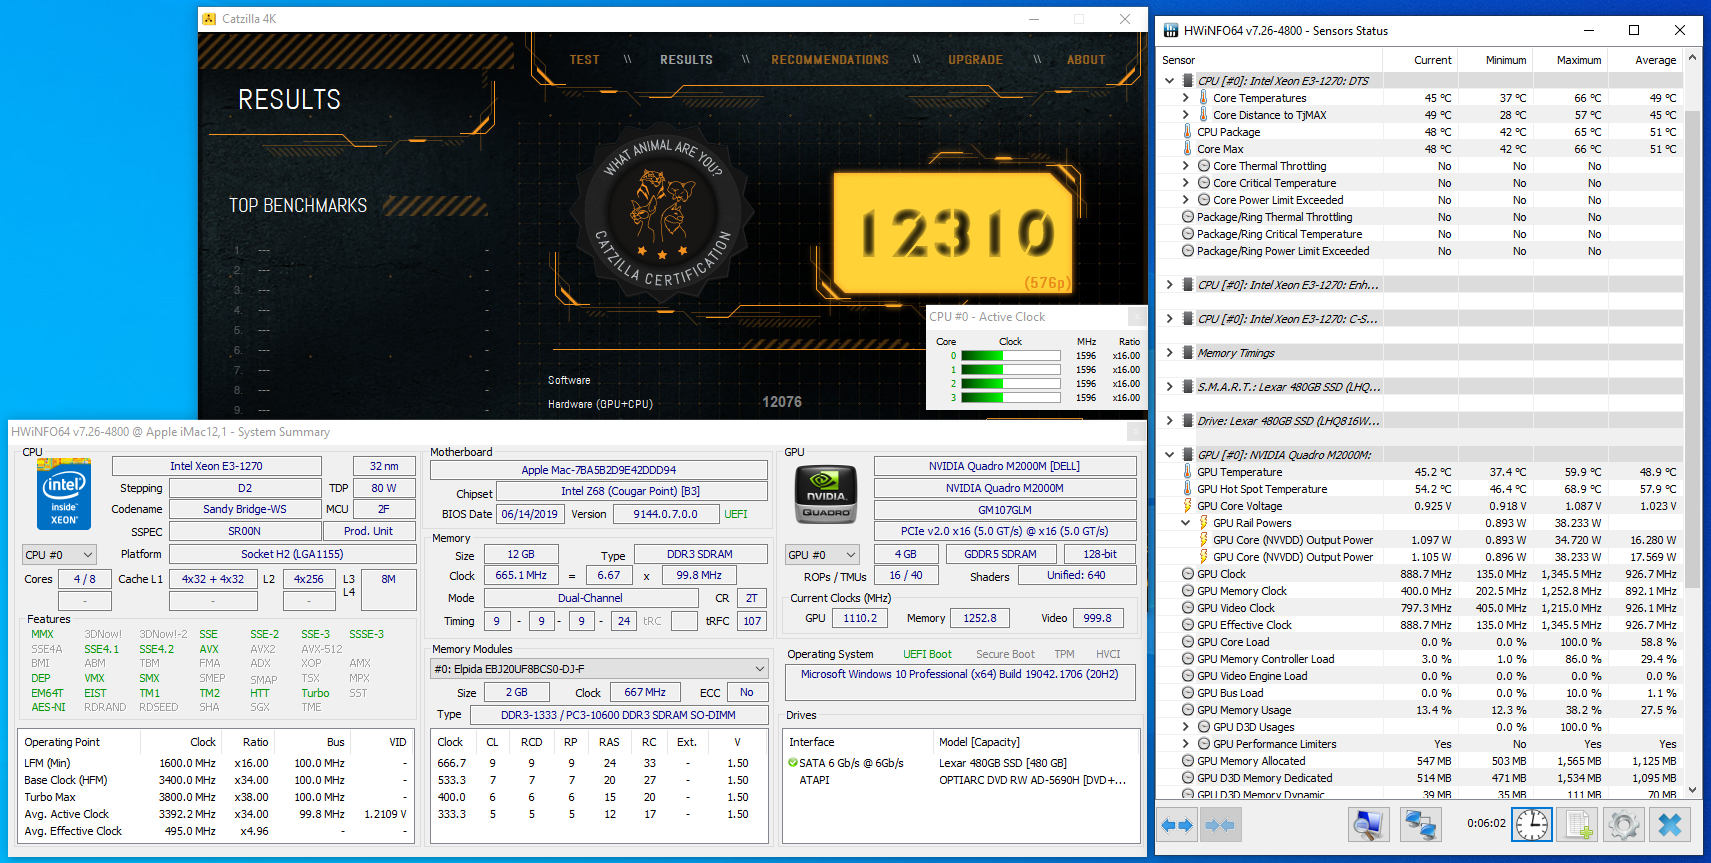The image size is (1711, 863).
Task: Click the Maximum column header
Action: coord(1578,60)
